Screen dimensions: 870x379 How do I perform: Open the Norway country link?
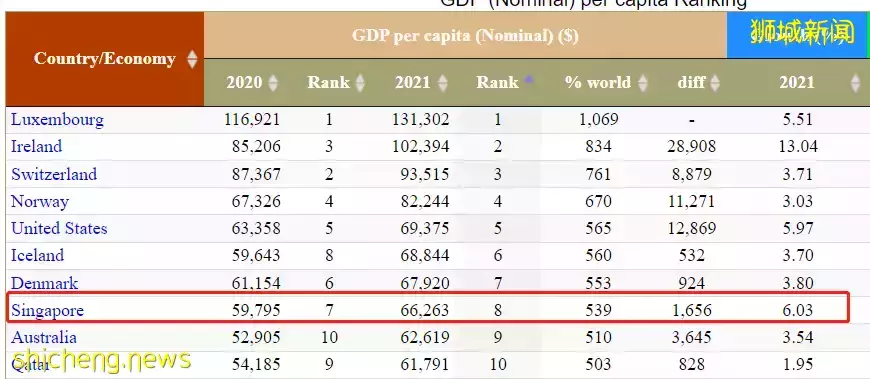40,201
